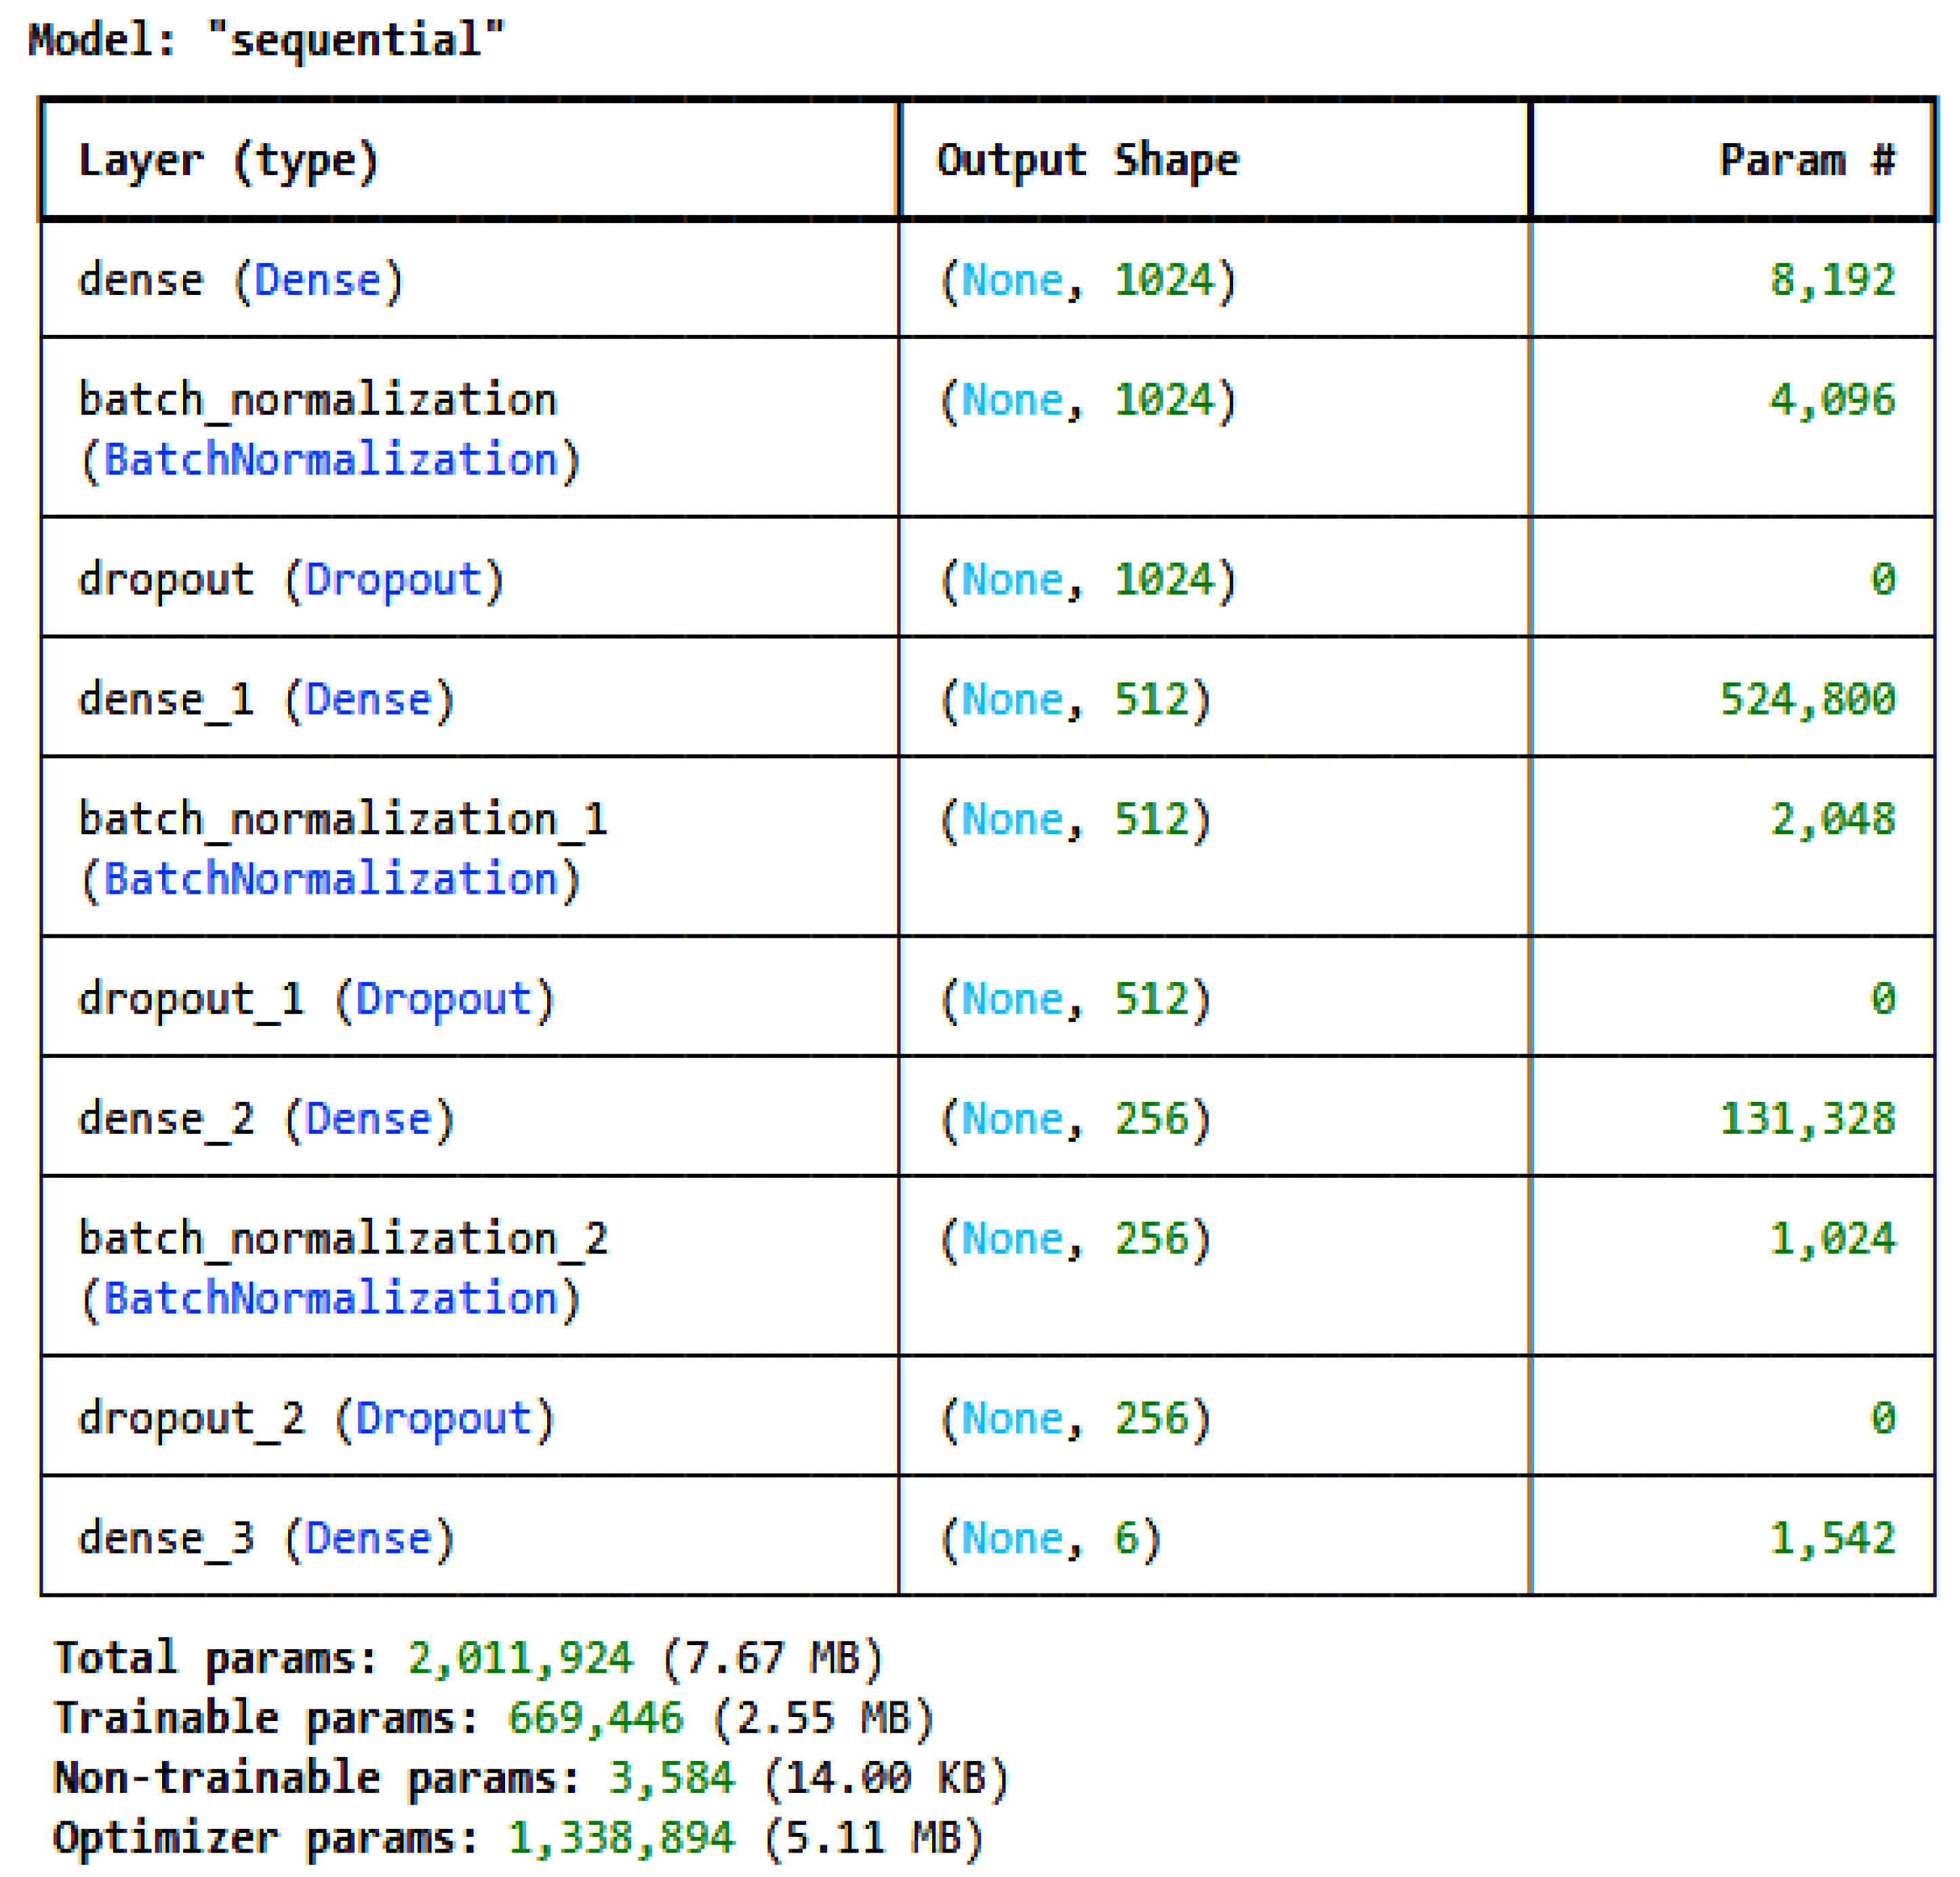Image resolution: width=1960 pixels, height=1877 pixels.
Task: Select the "dropout_1 (Dropout)" layer name
Action: pyautogui.click(x=316, y=1000)
